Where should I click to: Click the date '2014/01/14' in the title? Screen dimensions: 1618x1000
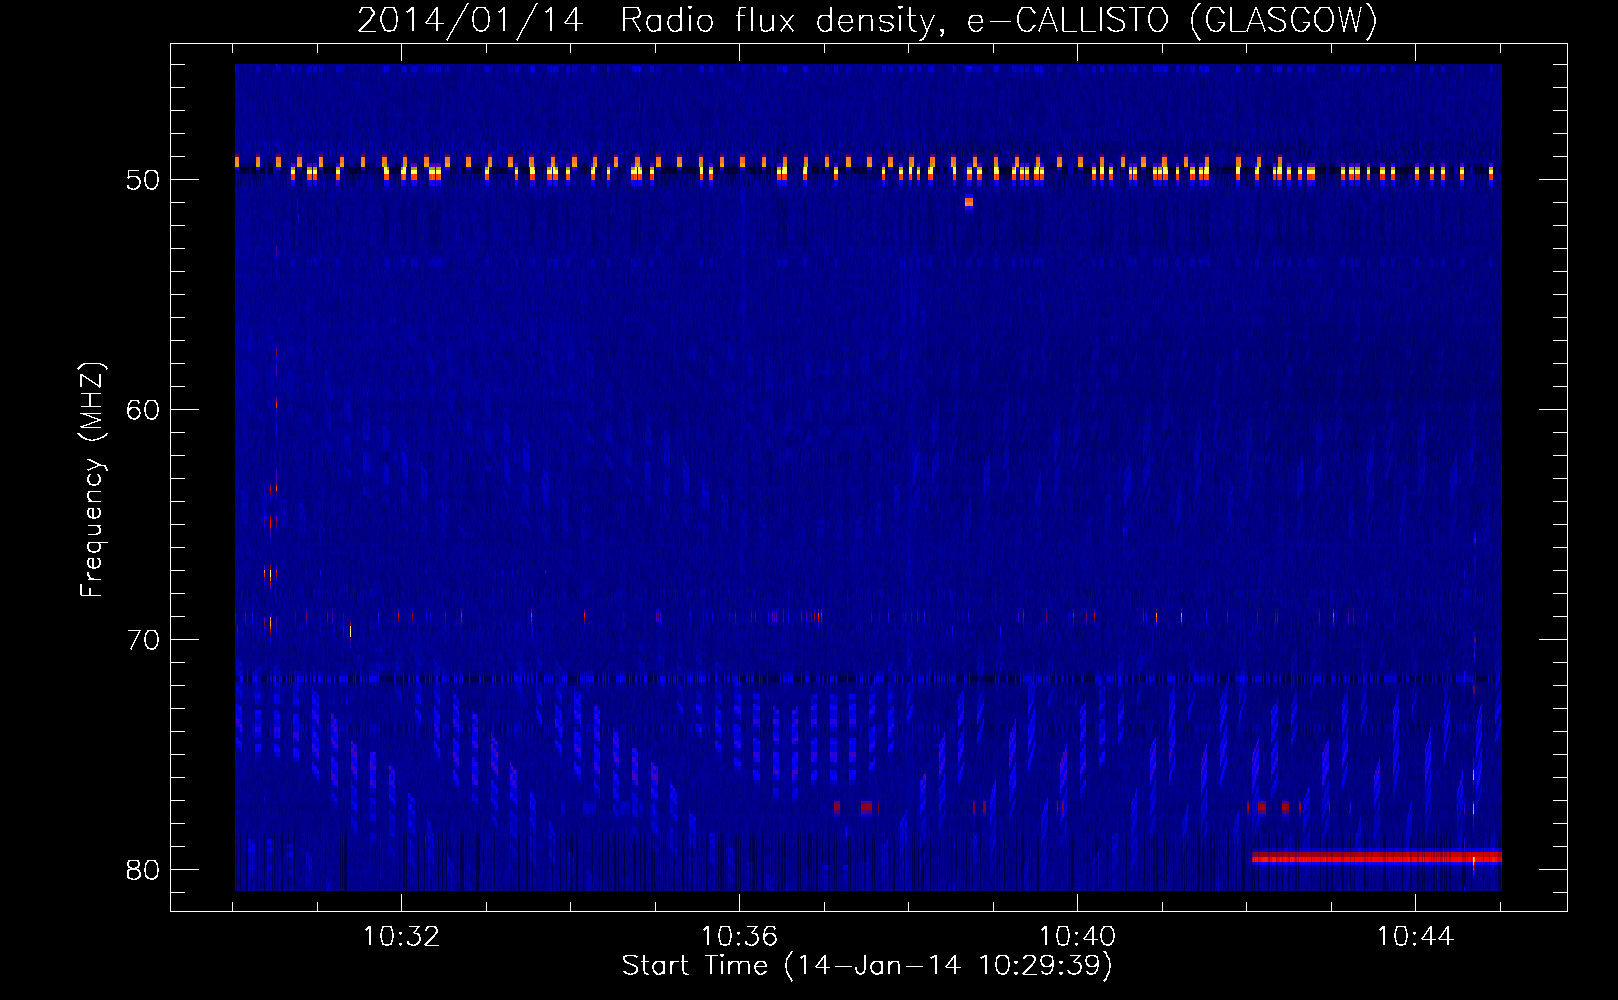(470, 20)
